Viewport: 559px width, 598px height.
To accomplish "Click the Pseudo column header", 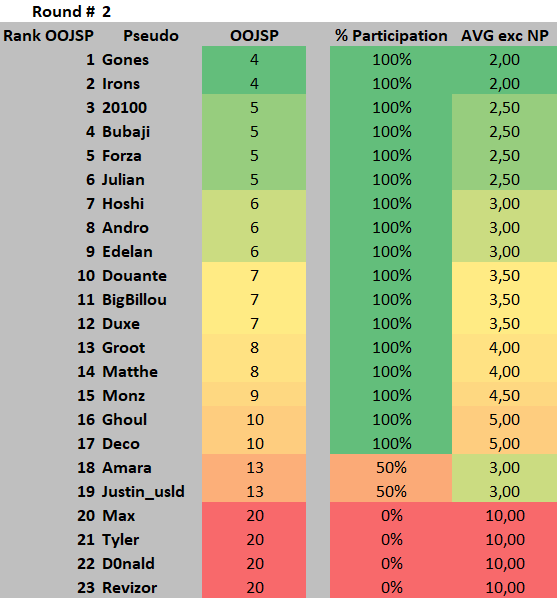I will [150, 35].
